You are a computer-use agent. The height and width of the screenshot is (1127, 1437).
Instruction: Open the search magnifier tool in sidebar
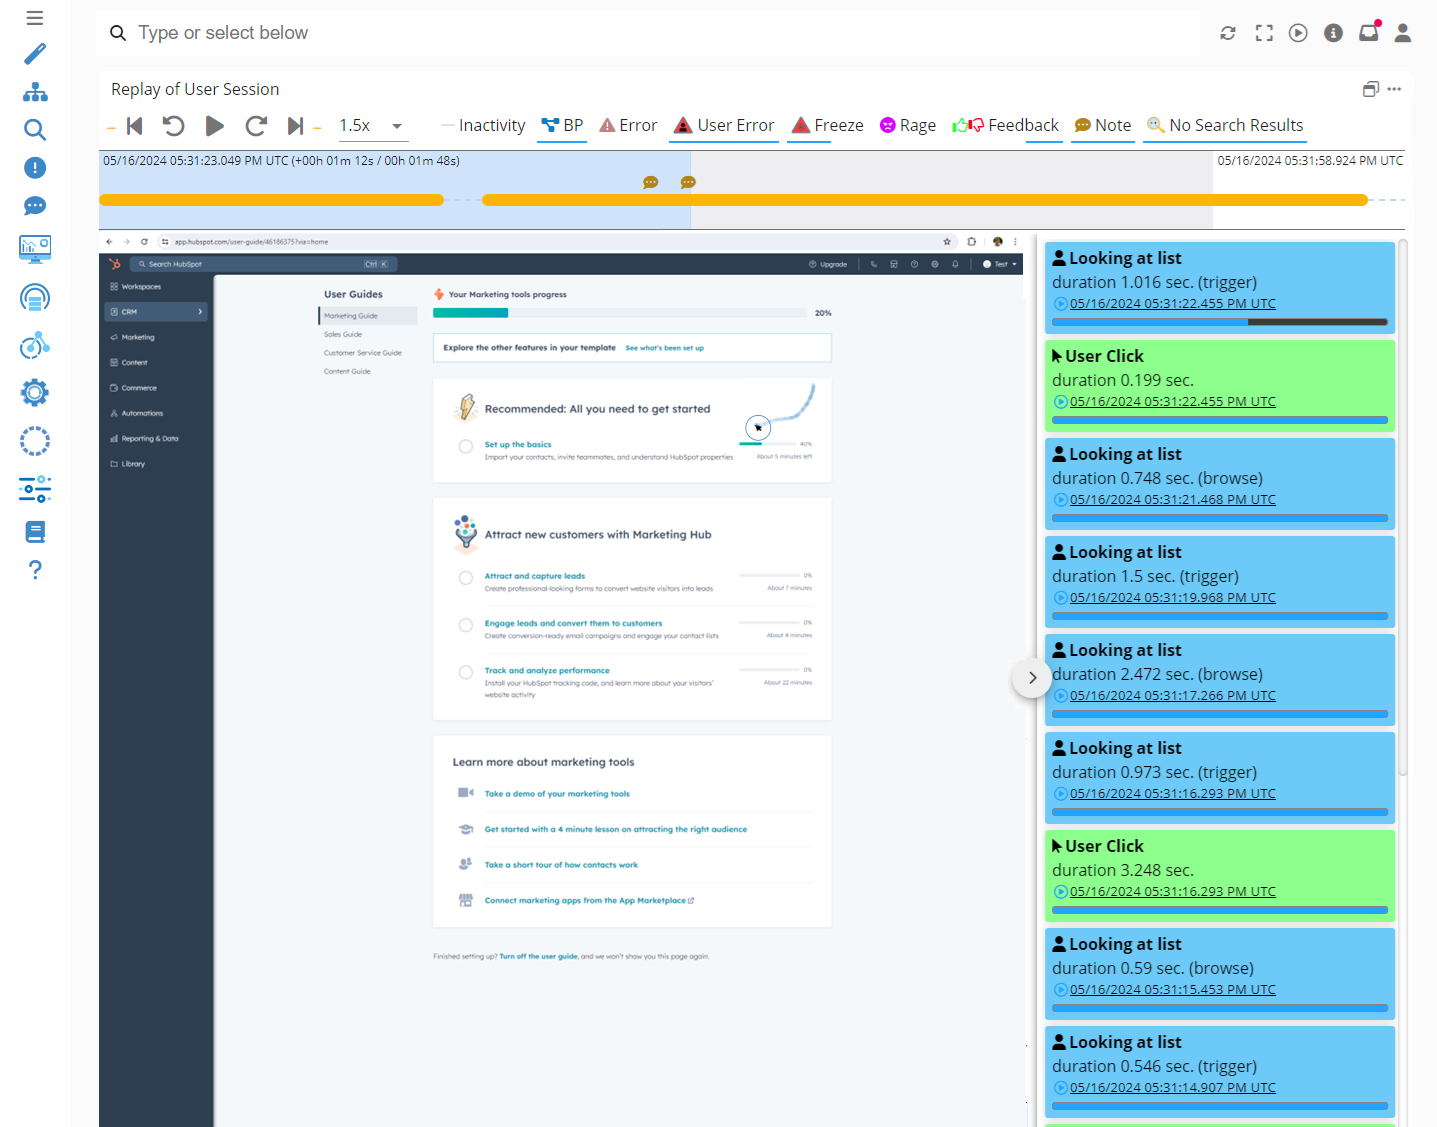35,130
